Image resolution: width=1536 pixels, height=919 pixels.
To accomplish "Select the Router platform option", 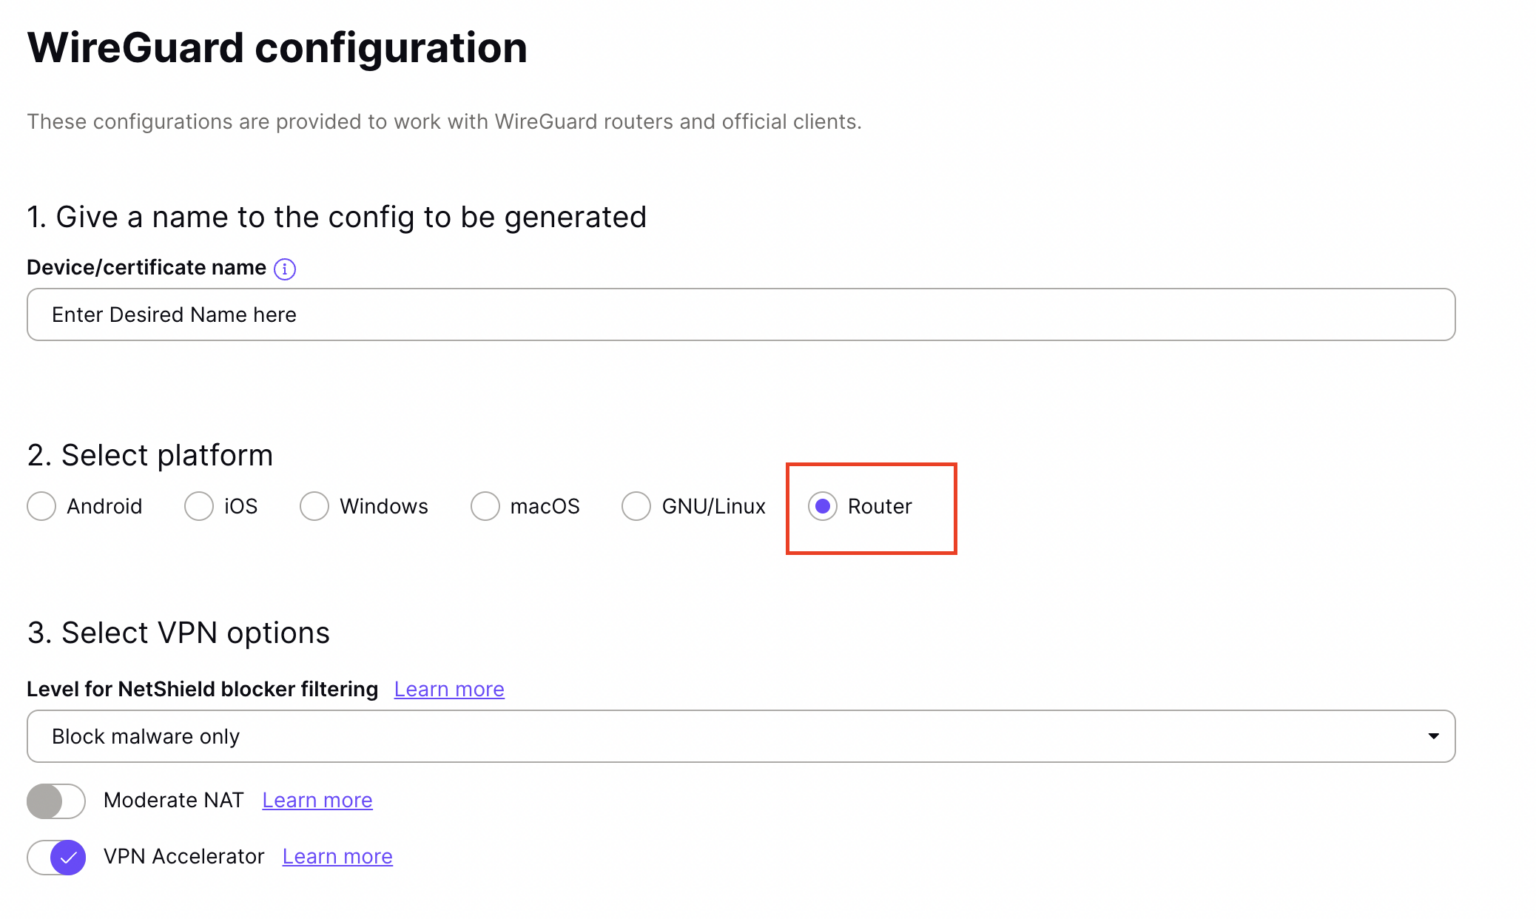I will tap(822, 506).
